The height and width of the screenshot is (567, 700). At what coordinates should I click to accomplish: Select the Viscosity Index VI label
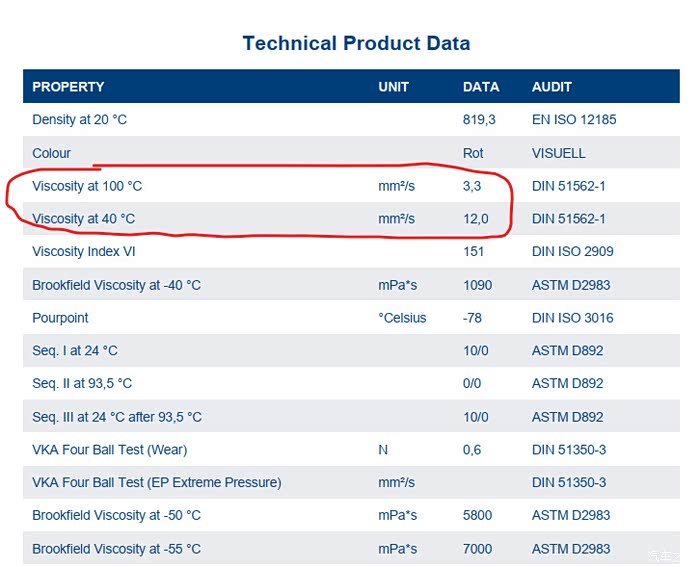coord(83,252)
